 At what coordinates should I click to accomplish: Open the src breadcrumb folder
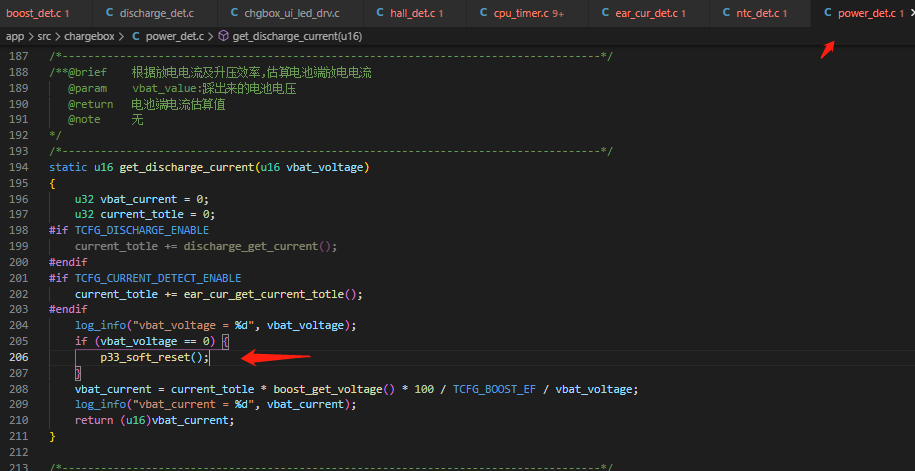pos(45,36)
